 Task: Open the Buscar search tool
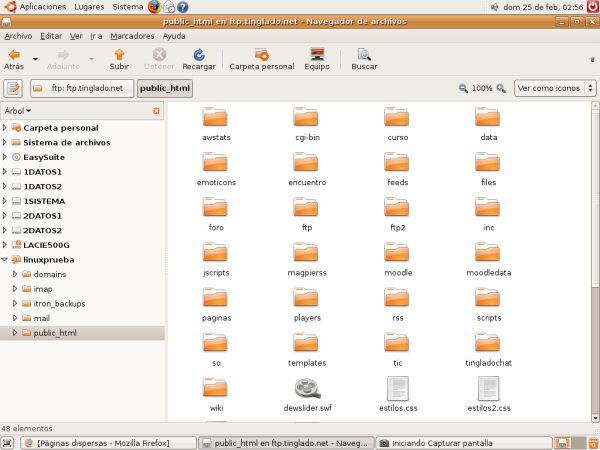pos(364,59)
